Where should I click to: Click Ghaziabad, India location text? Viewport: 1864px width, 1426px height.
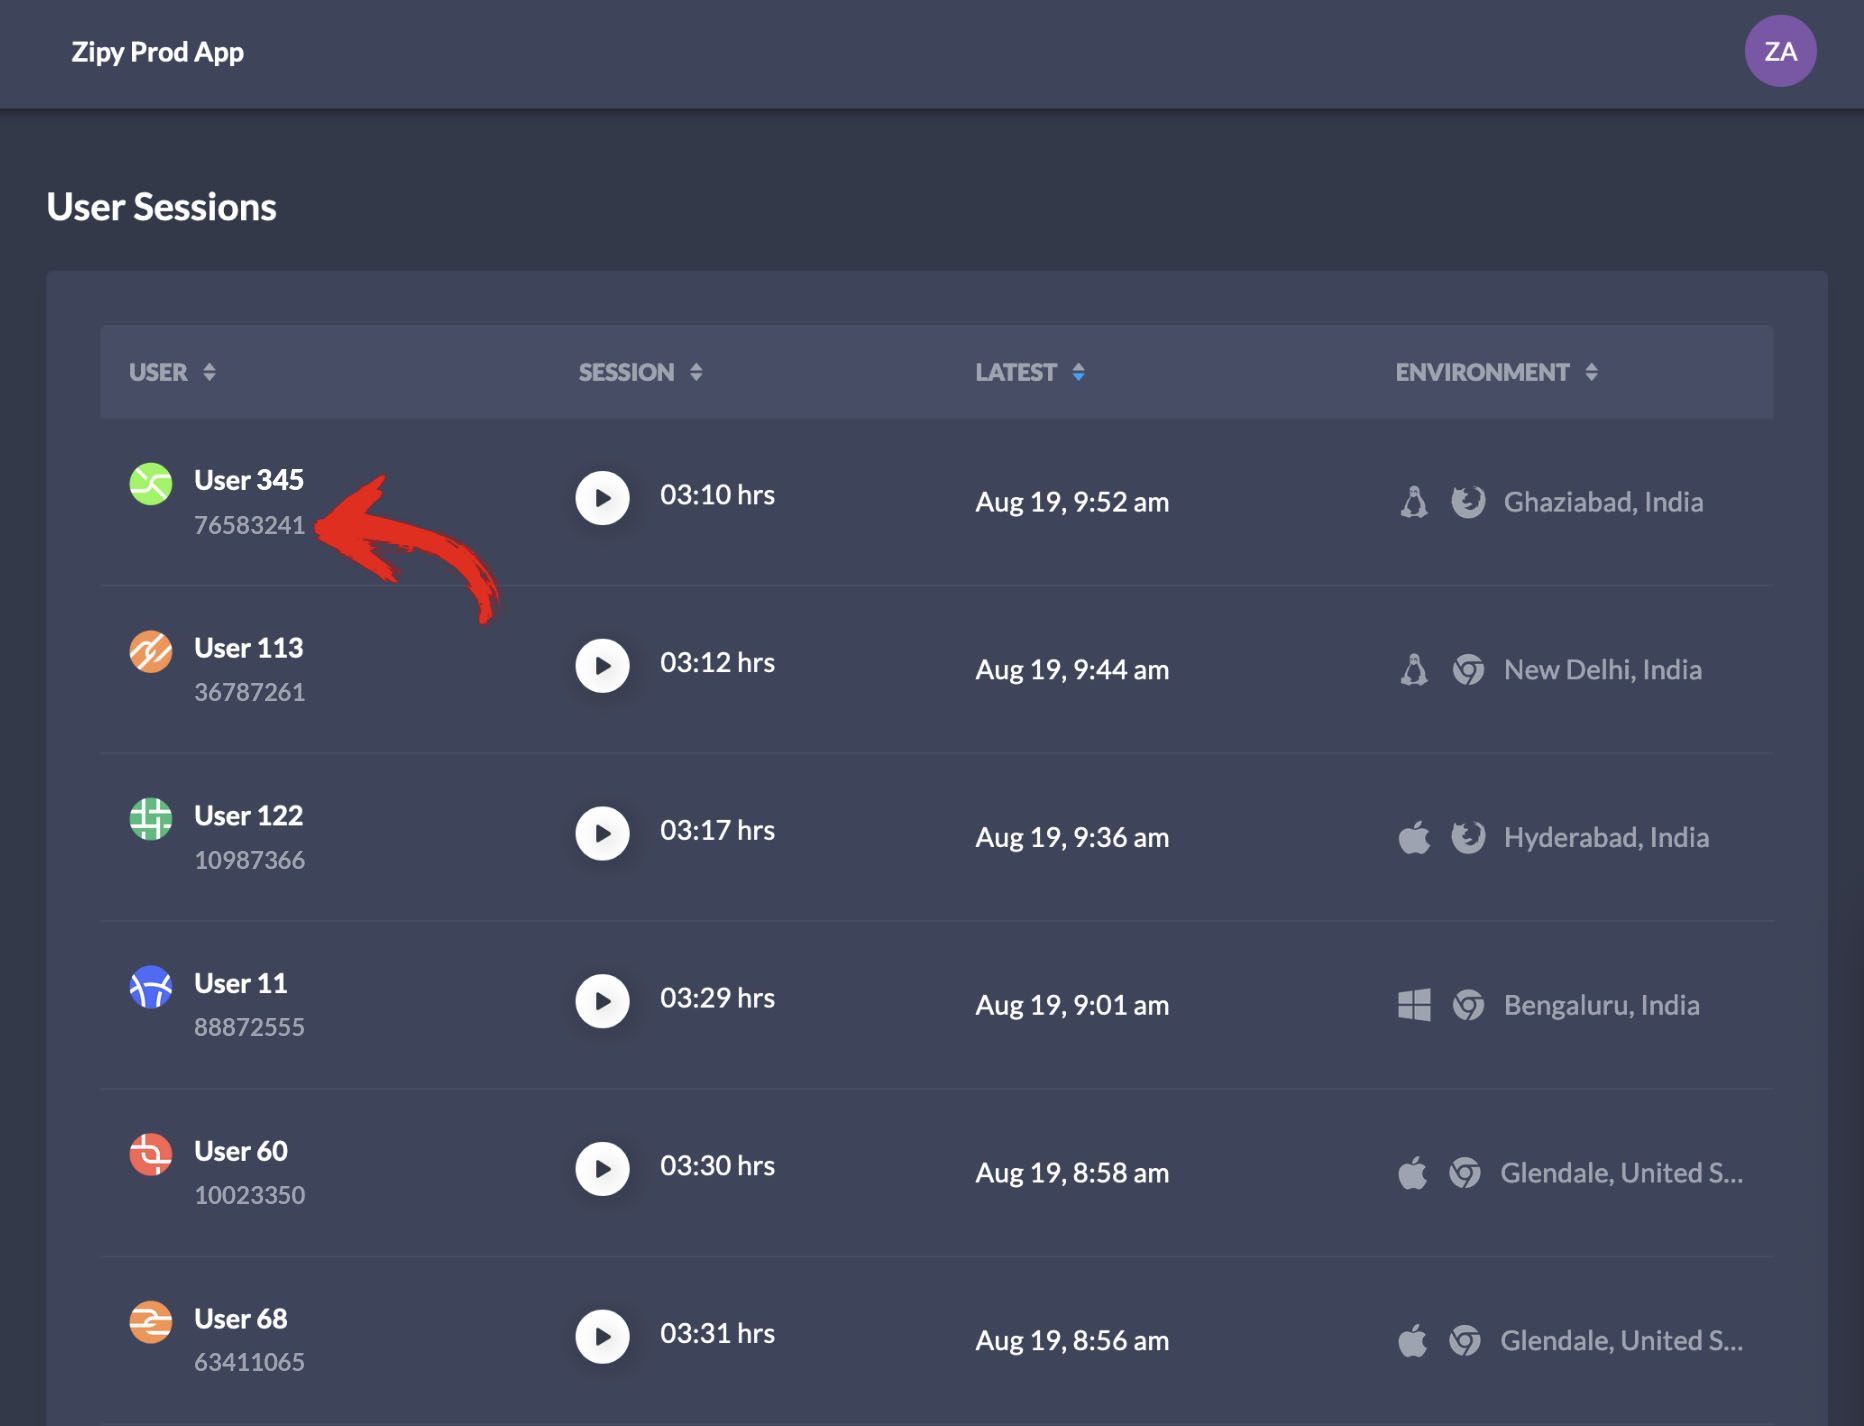(x=1603, y=502)
